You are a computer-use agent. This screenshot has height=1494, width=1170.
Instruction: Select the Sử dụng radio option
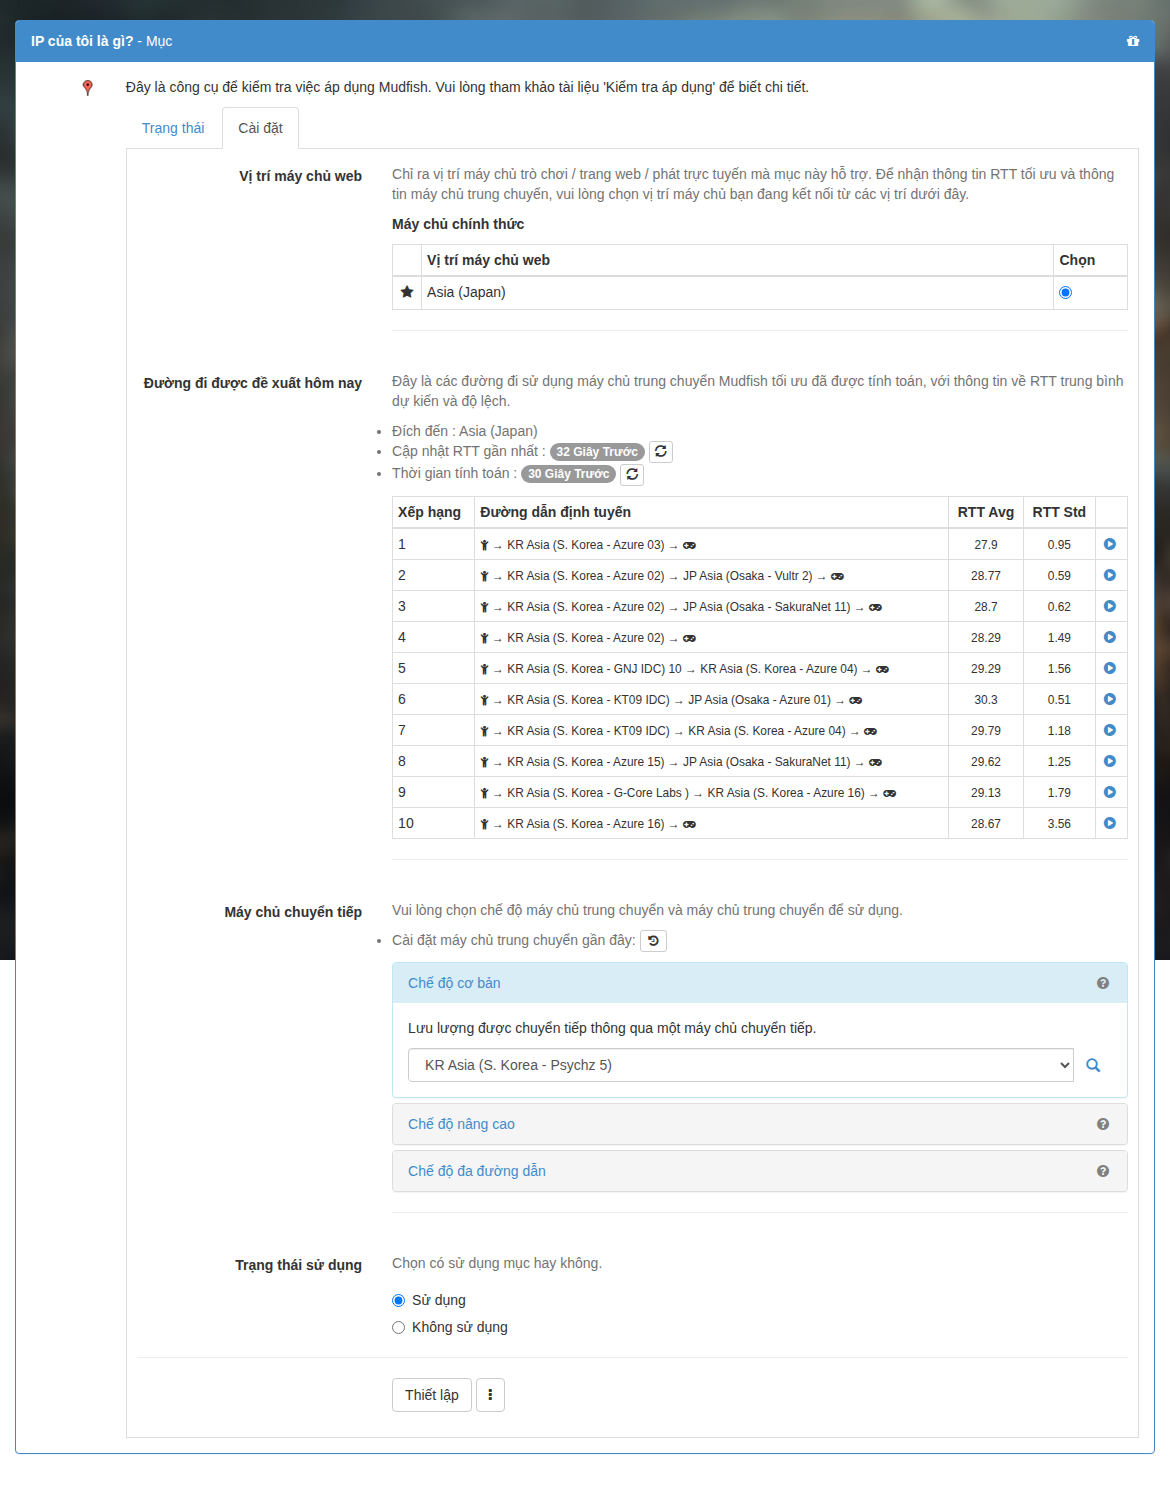(x=398, y=1300)
